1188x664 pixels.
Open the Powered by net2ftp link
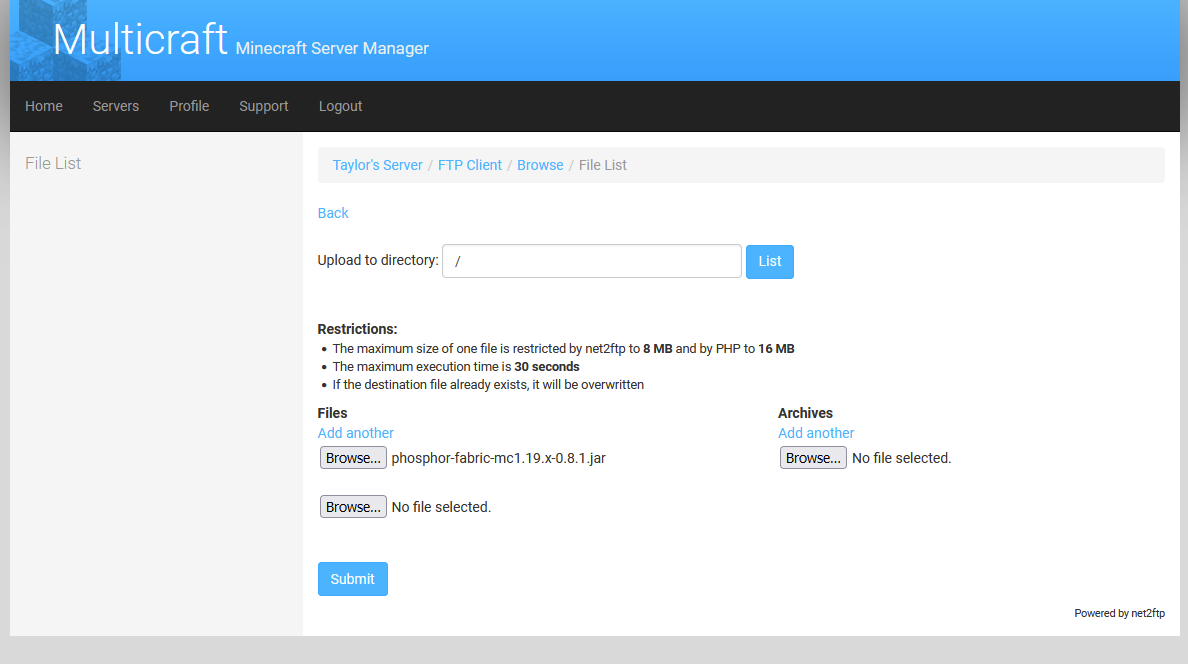pyautogui.click(x=1119, y=612)
